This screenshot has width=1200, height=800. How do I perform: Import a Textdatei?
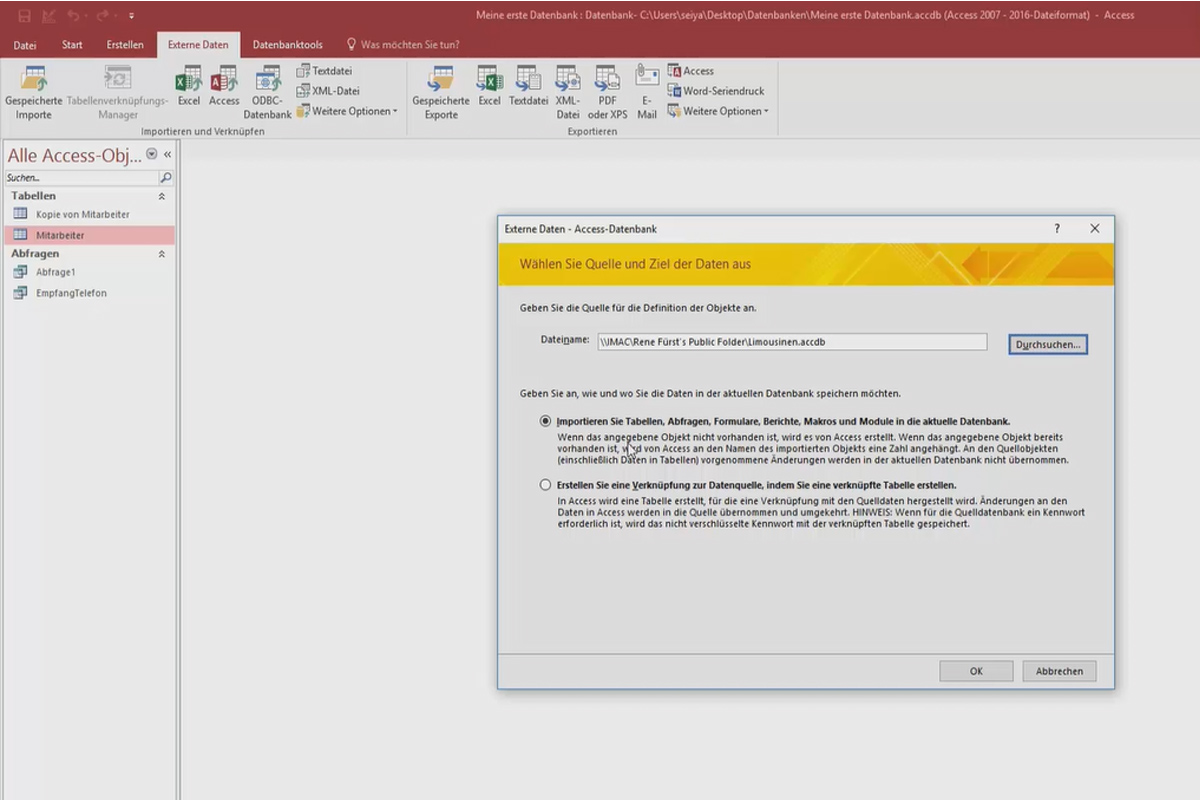coord(325,71)
